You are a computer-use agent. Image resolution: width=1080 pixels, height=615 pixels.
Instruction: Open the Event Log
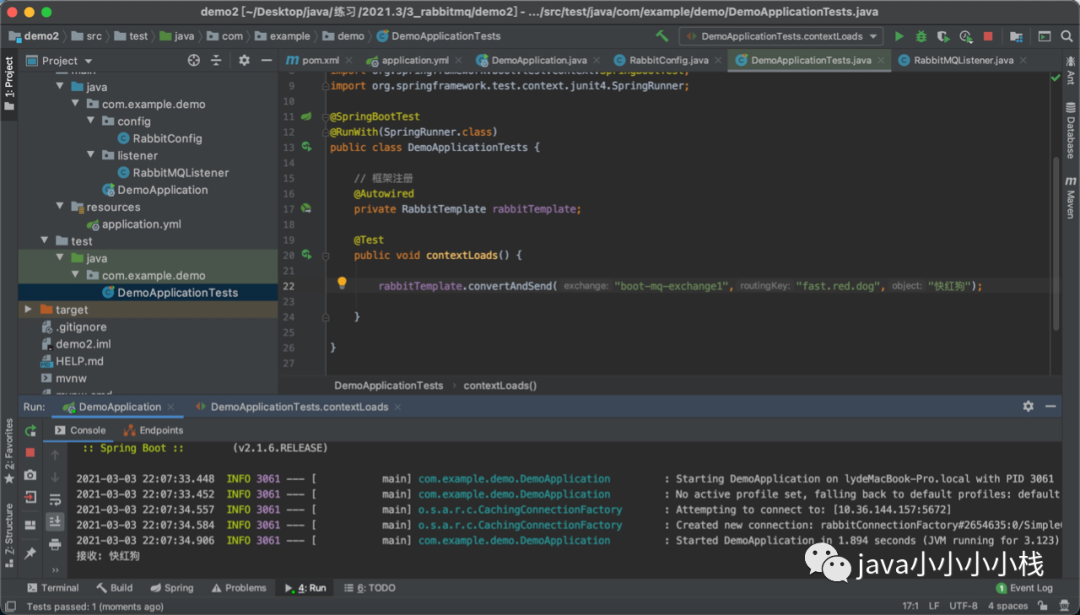pyautogui.click(x=1024, y=587)
